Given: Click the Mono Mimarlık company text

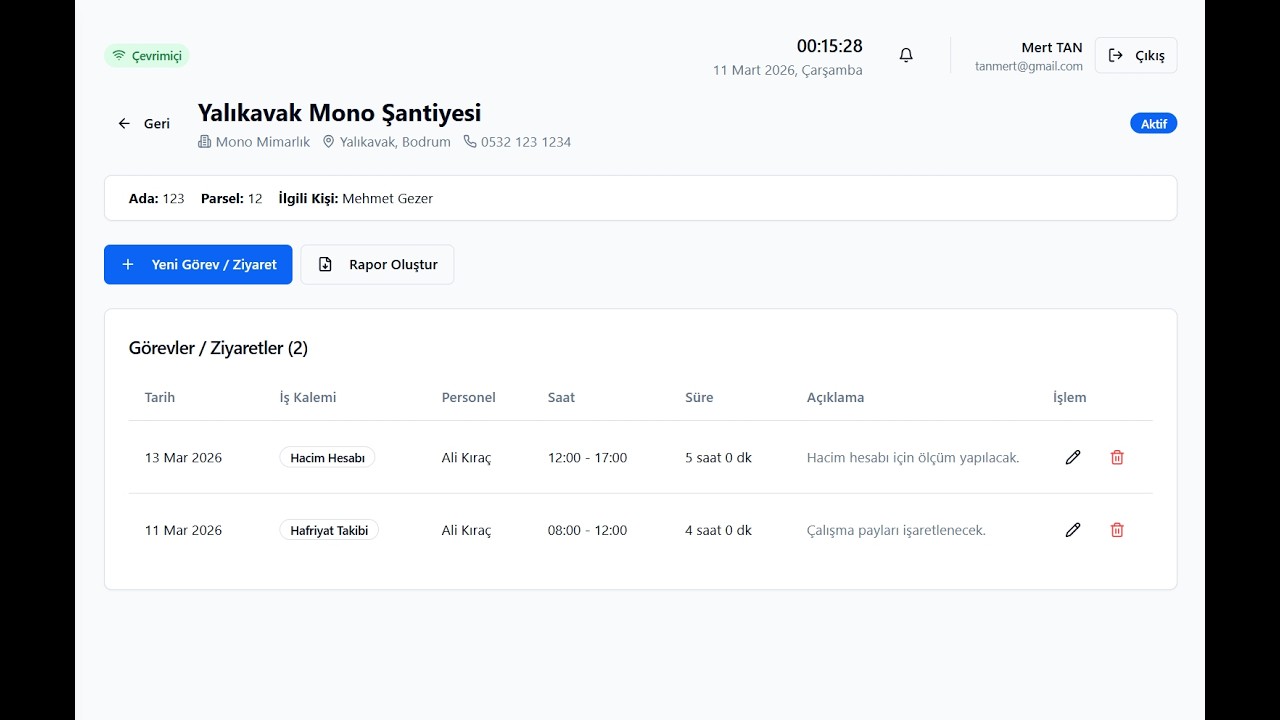Looking at the screenshot, I should (x=263, y=142).
